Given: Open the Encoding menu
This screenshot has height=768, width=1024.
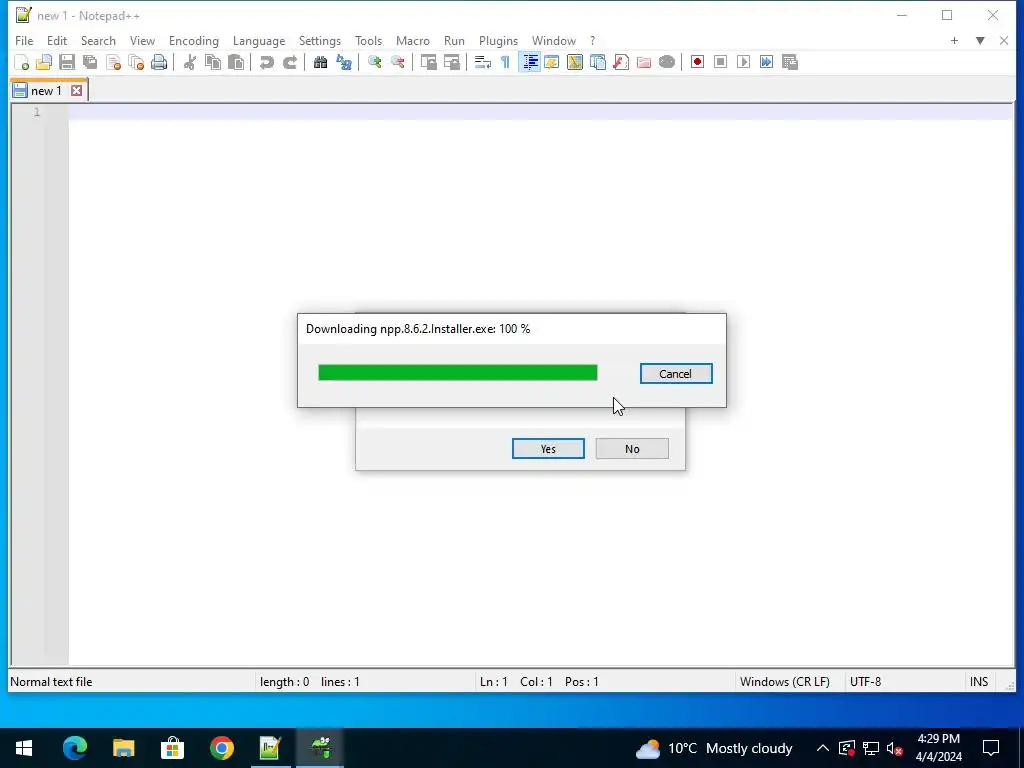Looking at the screenshot, I should pos(193,40).
